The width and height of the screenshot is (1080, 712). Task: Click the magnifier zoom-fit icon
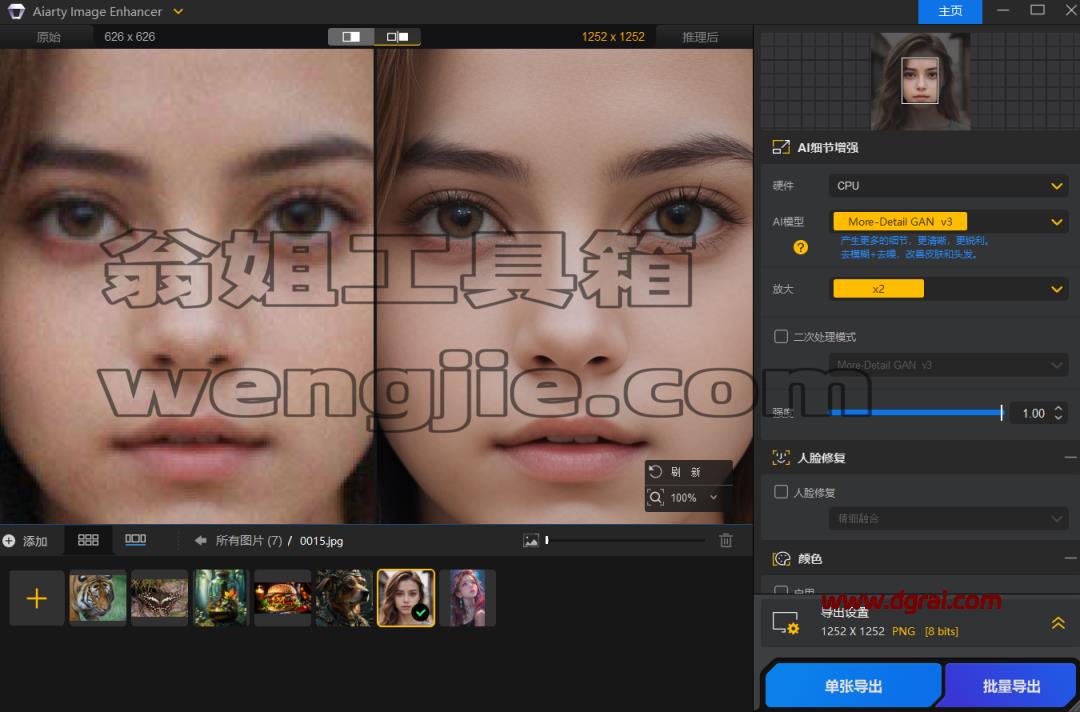click(656, 497)
